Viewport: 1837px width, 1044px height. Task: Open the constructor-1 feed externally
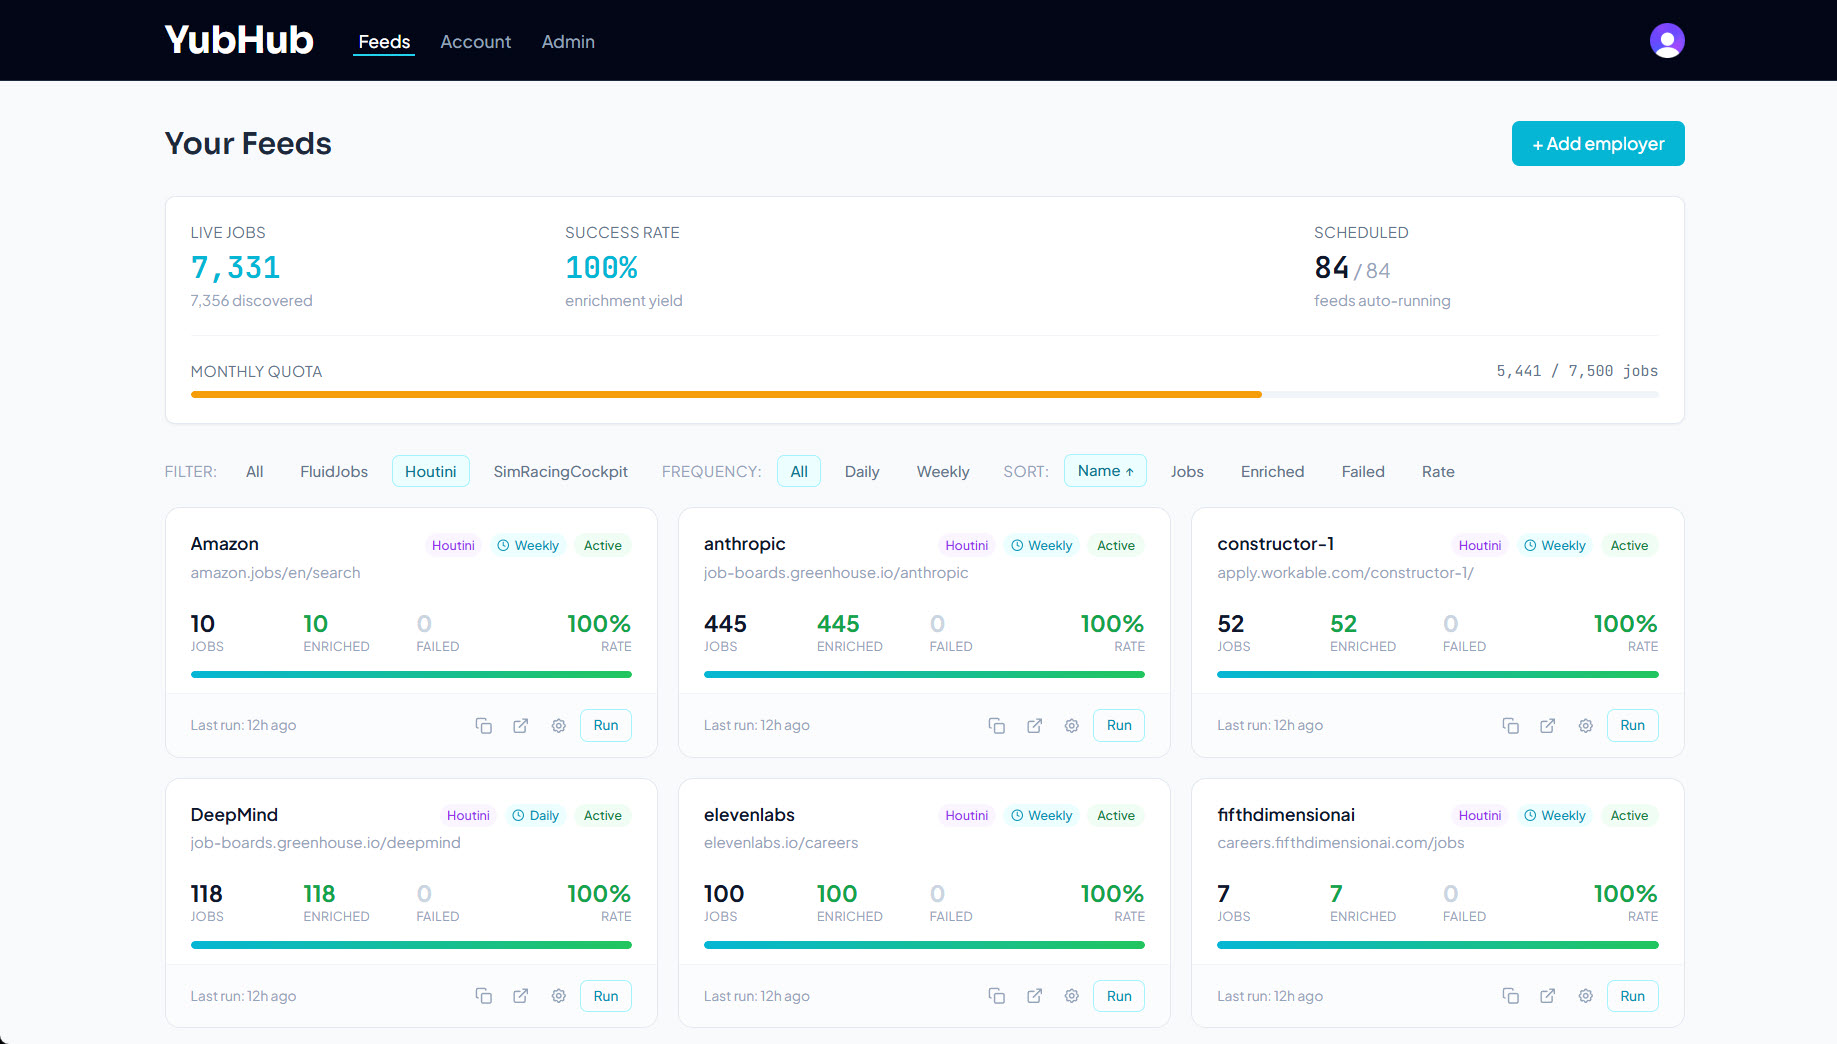[1547, 725]
